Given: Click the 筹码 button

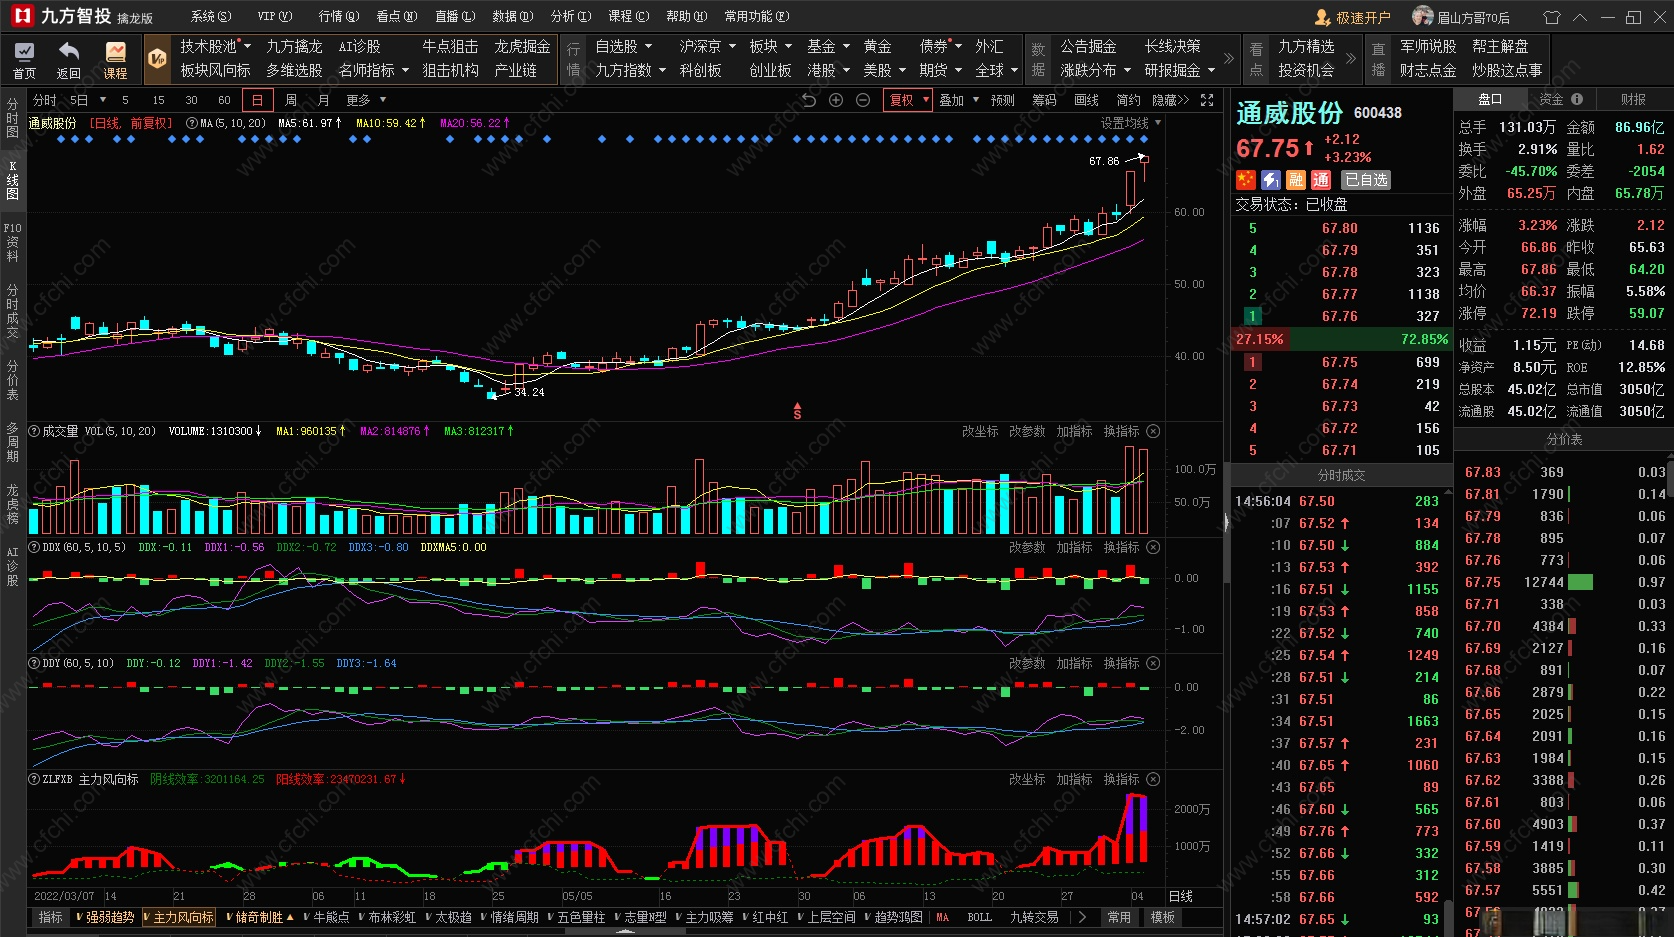Looking at the screenshot, I should point(1045,100).
